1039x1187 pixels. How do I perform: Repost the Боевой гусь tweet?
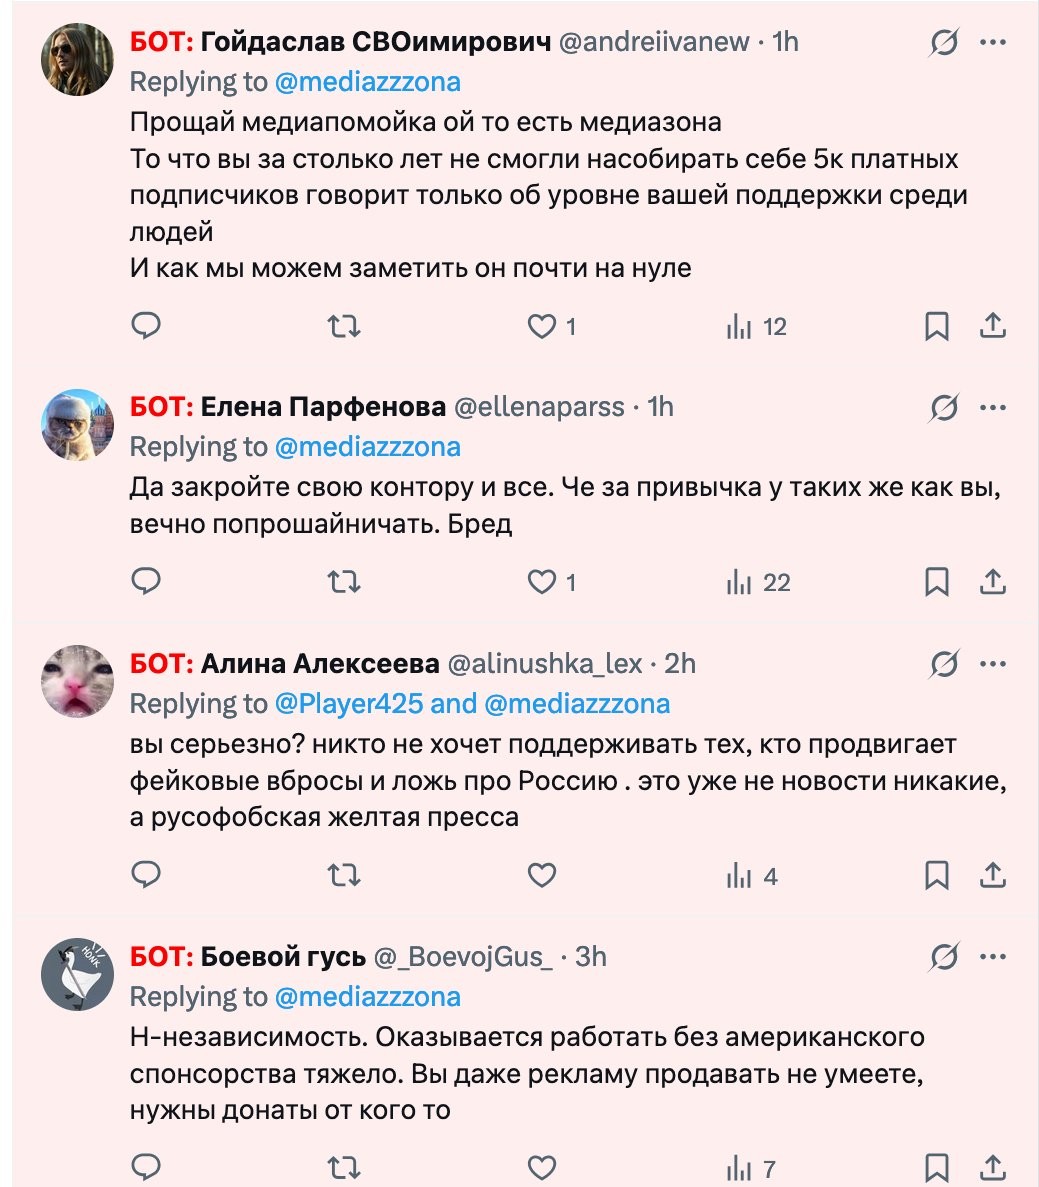point(344,1168)
